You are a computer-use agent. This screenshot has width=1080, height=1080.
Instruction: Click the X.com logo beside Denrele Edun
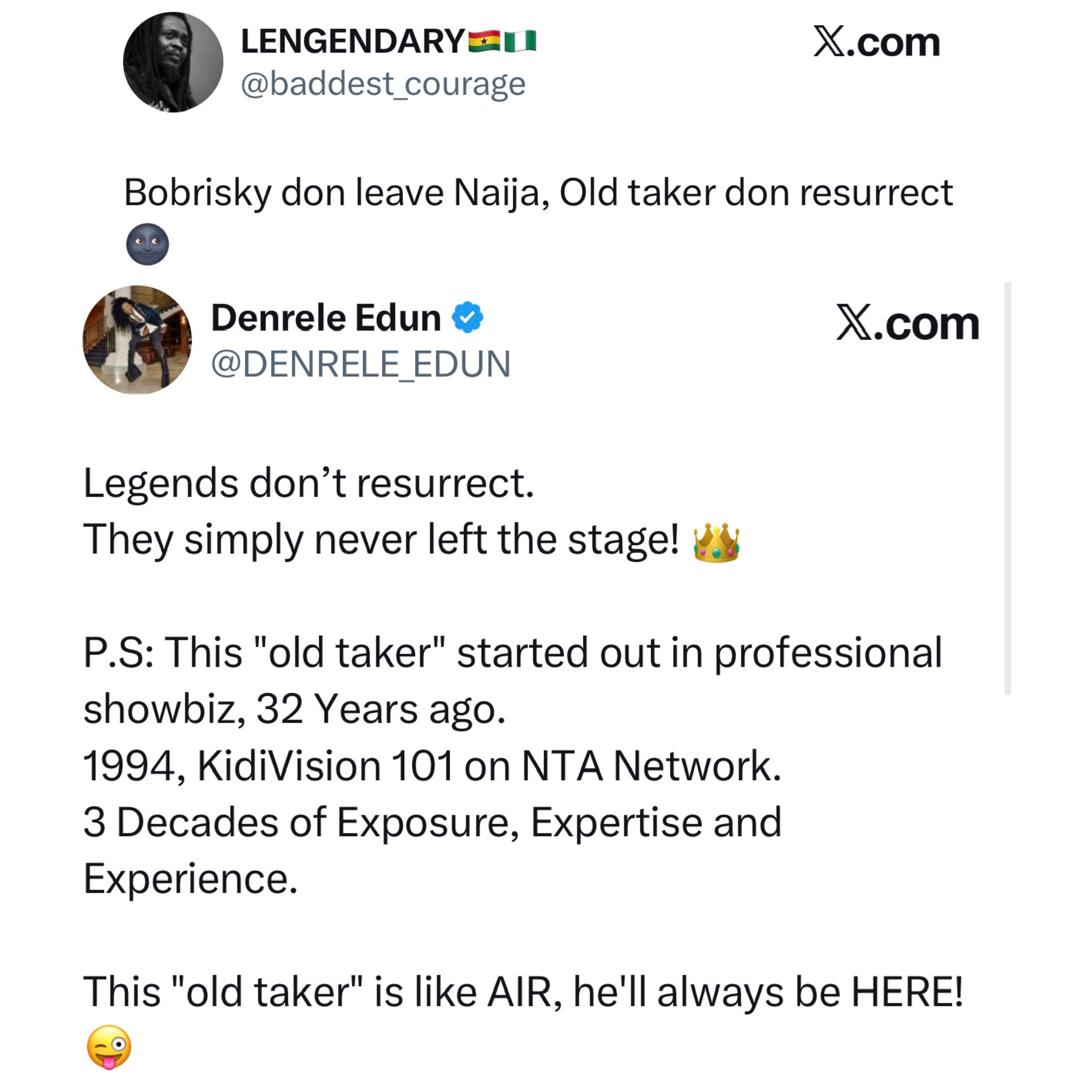click(908, 323)
